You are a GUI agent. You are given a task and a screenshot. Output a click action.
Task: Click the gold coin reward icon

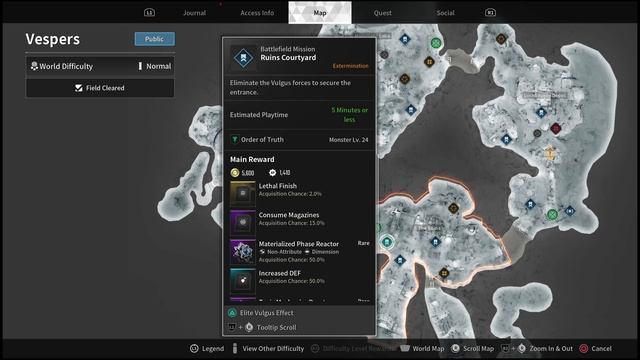click(235, 173)
